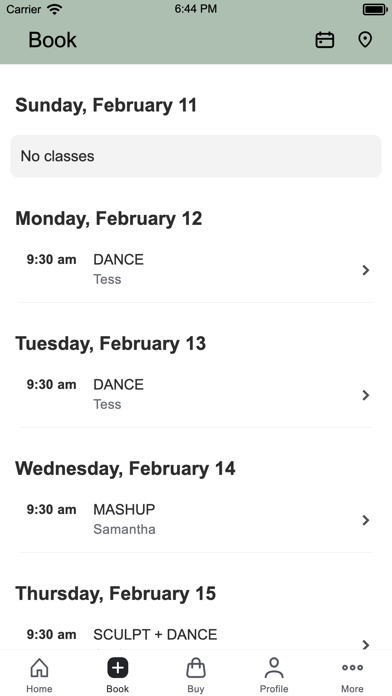Tap the Sunday, February 11 heading
This screenshot has width=392, height=696.
106,106
